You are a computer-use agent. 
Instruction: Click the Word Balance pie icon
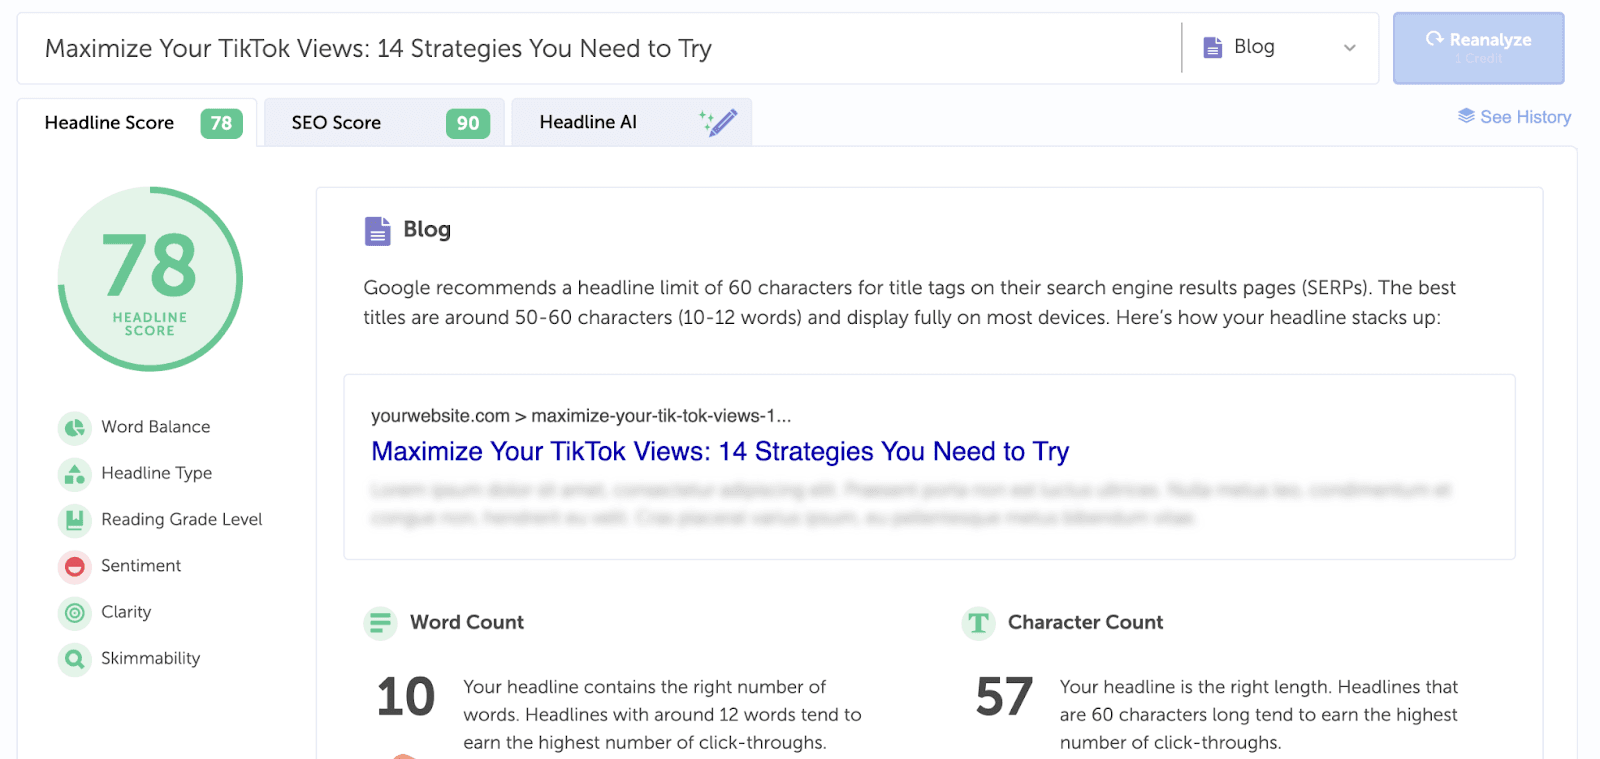pyautogui.click(x=74, y=428)
